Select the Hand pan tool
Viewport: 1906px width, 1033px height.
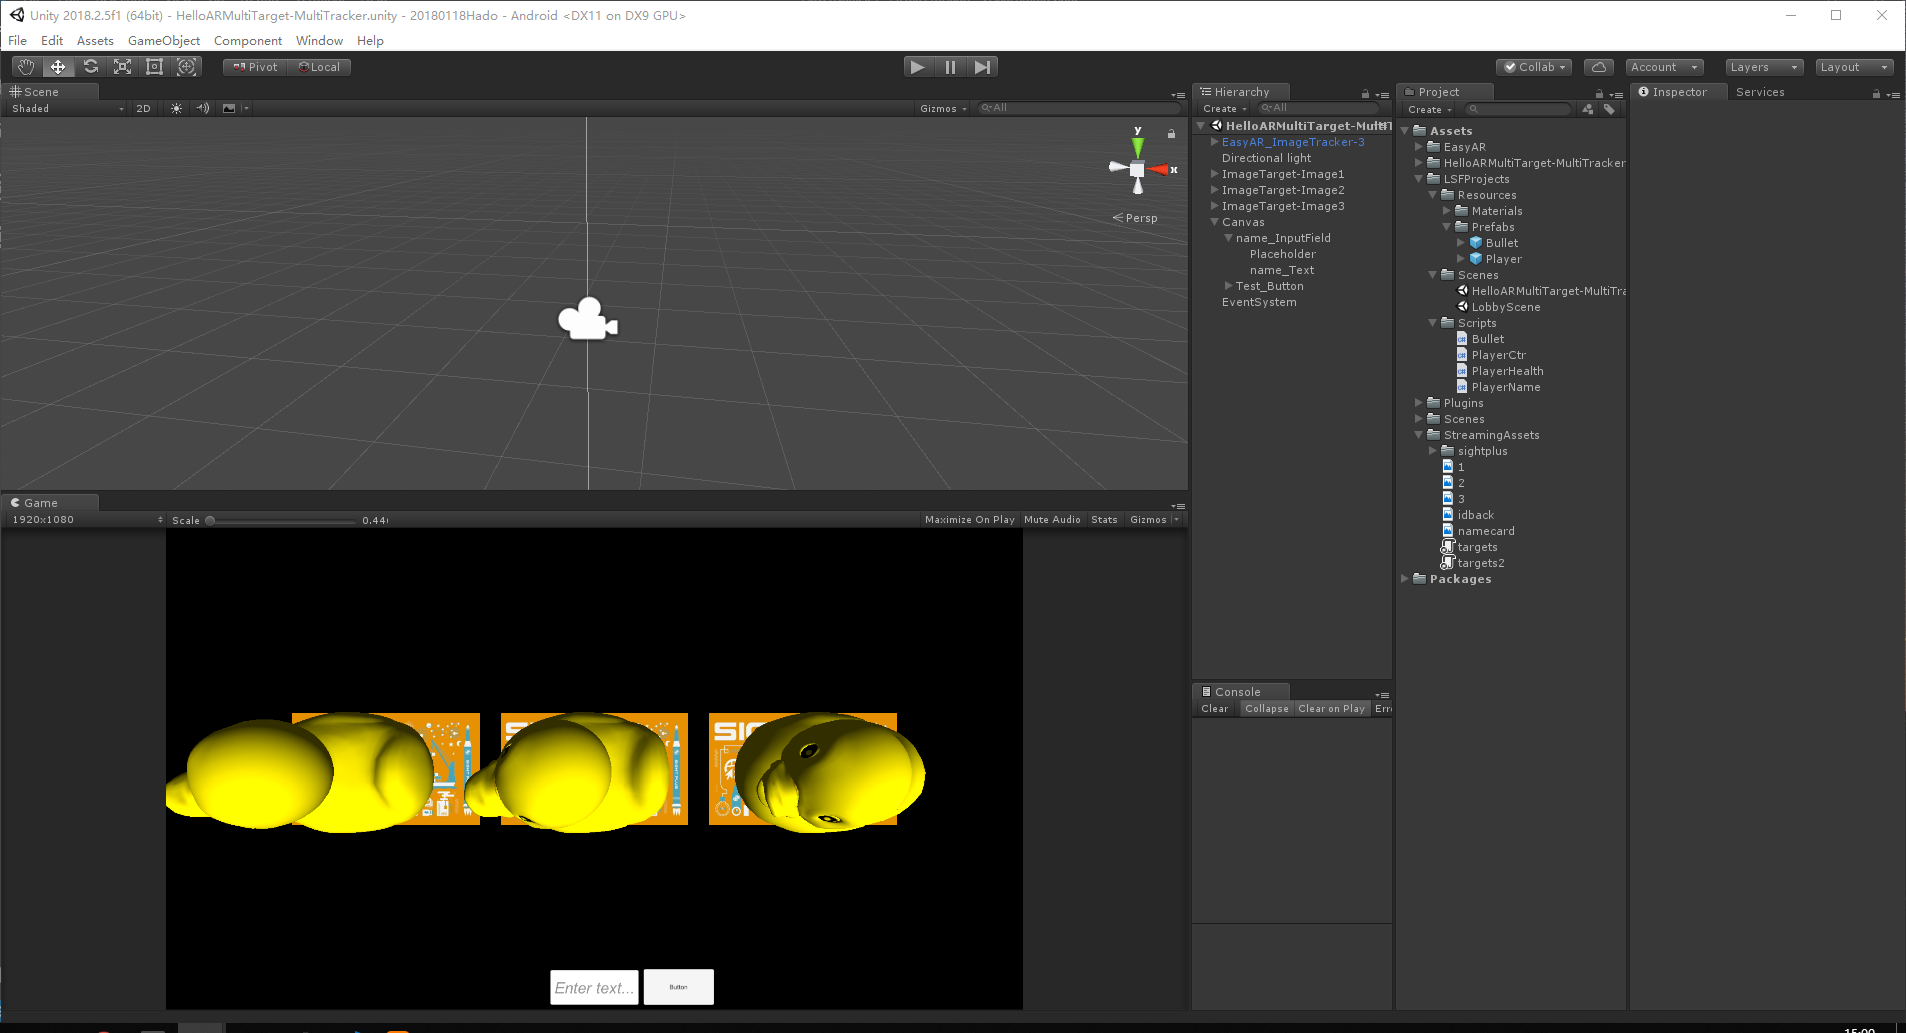click(25, 66)
